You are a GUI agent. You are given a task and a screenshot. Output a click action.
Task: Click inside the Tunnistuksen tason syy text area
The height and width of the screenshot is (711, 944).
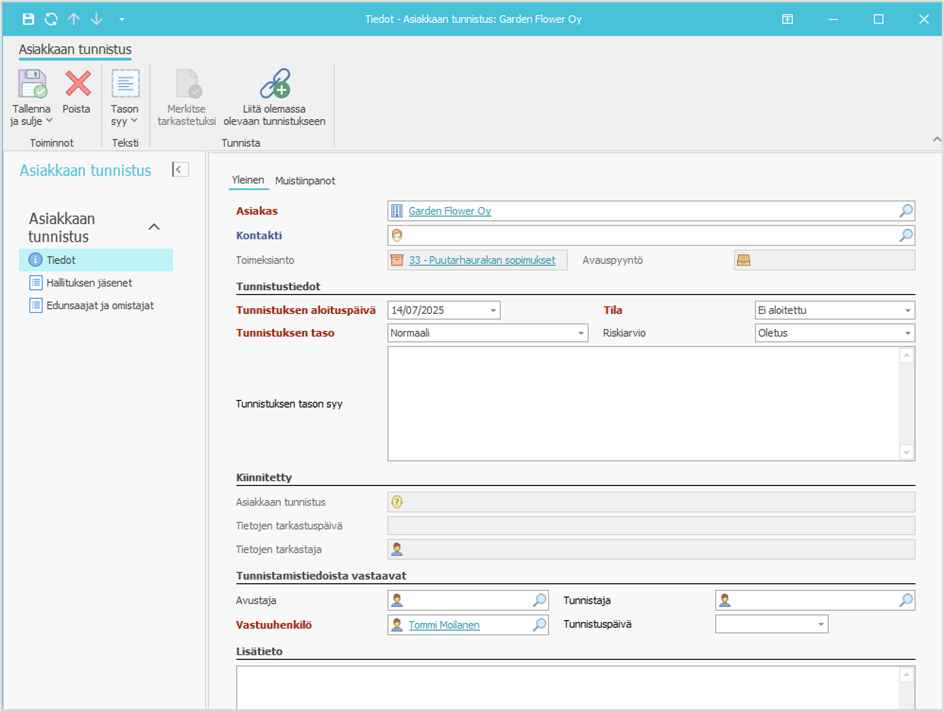click(x=642, y=404)
